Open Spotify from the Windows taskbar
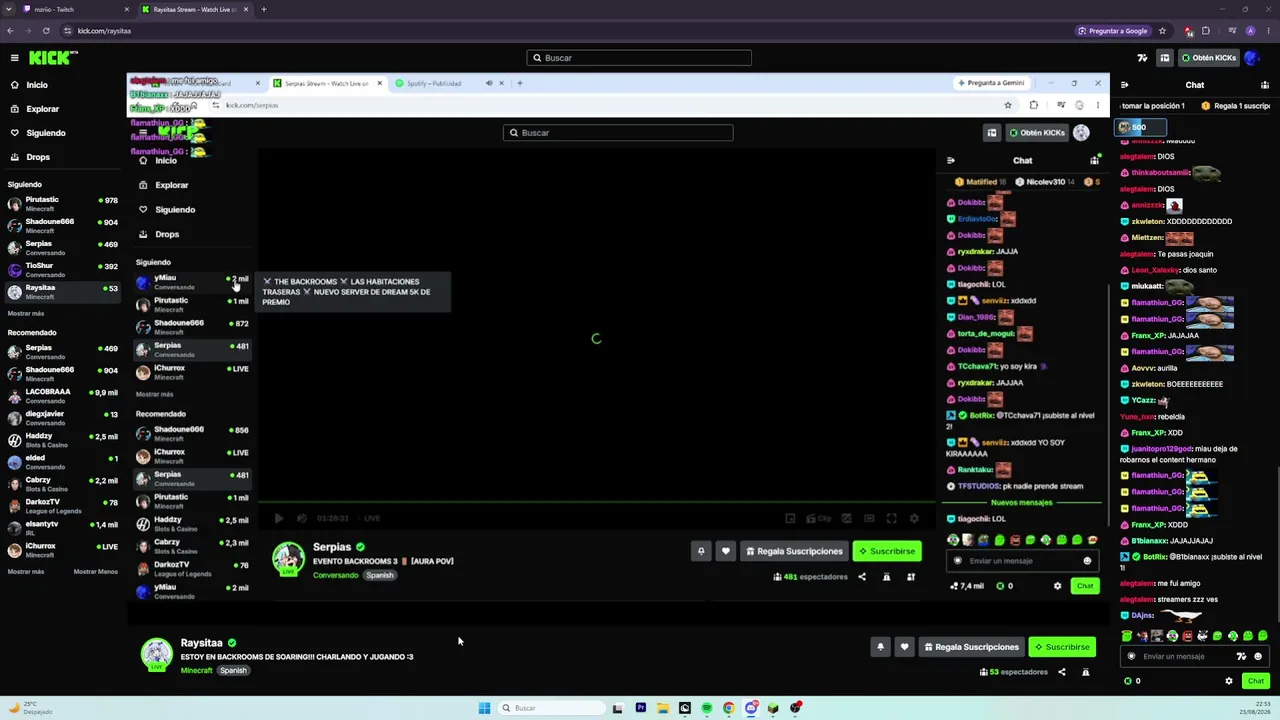The image size is (1280, 720). 707,708
